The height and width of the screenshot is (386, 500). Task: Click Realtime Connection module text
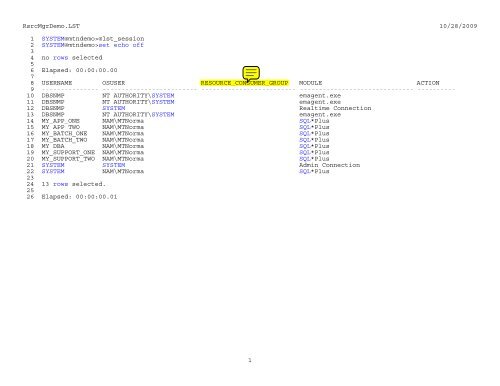[335, 108]
